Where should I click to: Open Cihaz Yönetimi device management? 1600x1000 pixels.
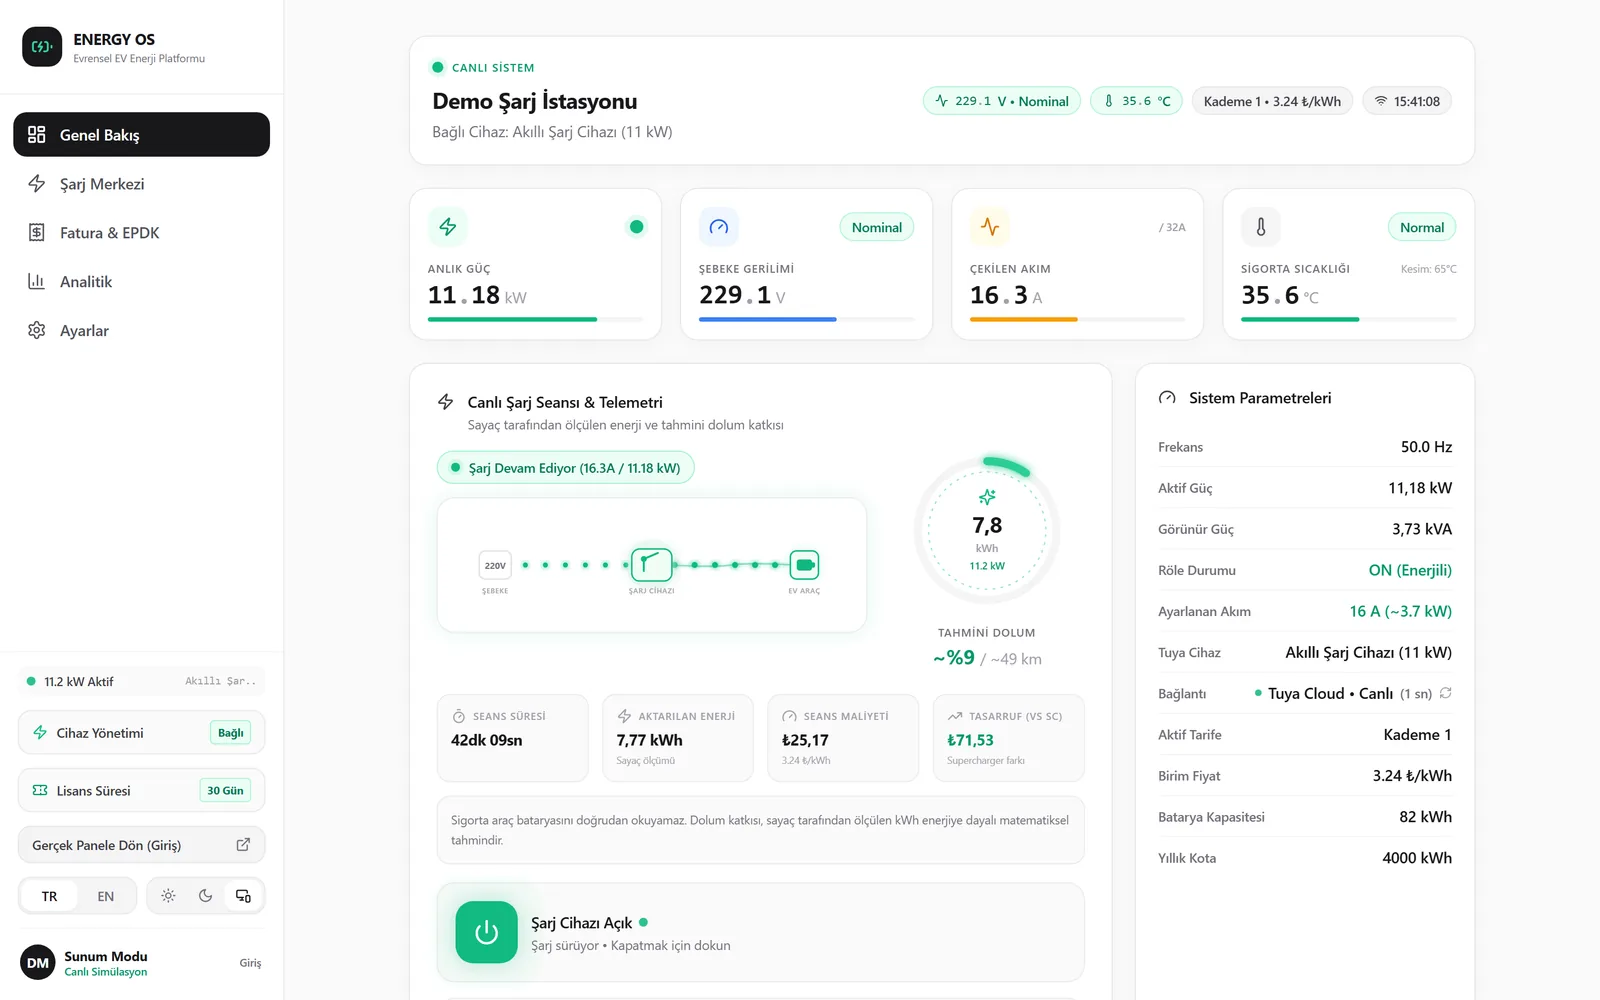(141, 733)
